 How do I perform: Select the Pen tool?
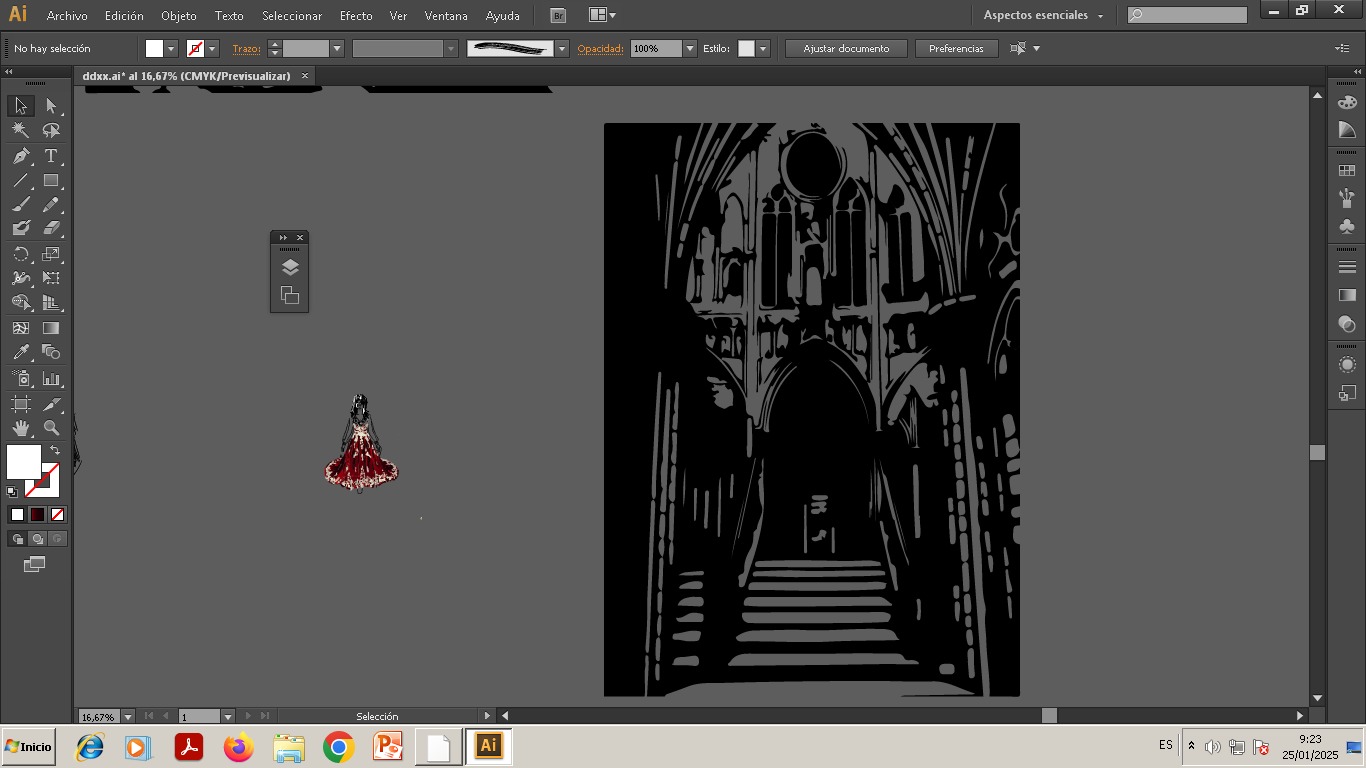(20, 156)
